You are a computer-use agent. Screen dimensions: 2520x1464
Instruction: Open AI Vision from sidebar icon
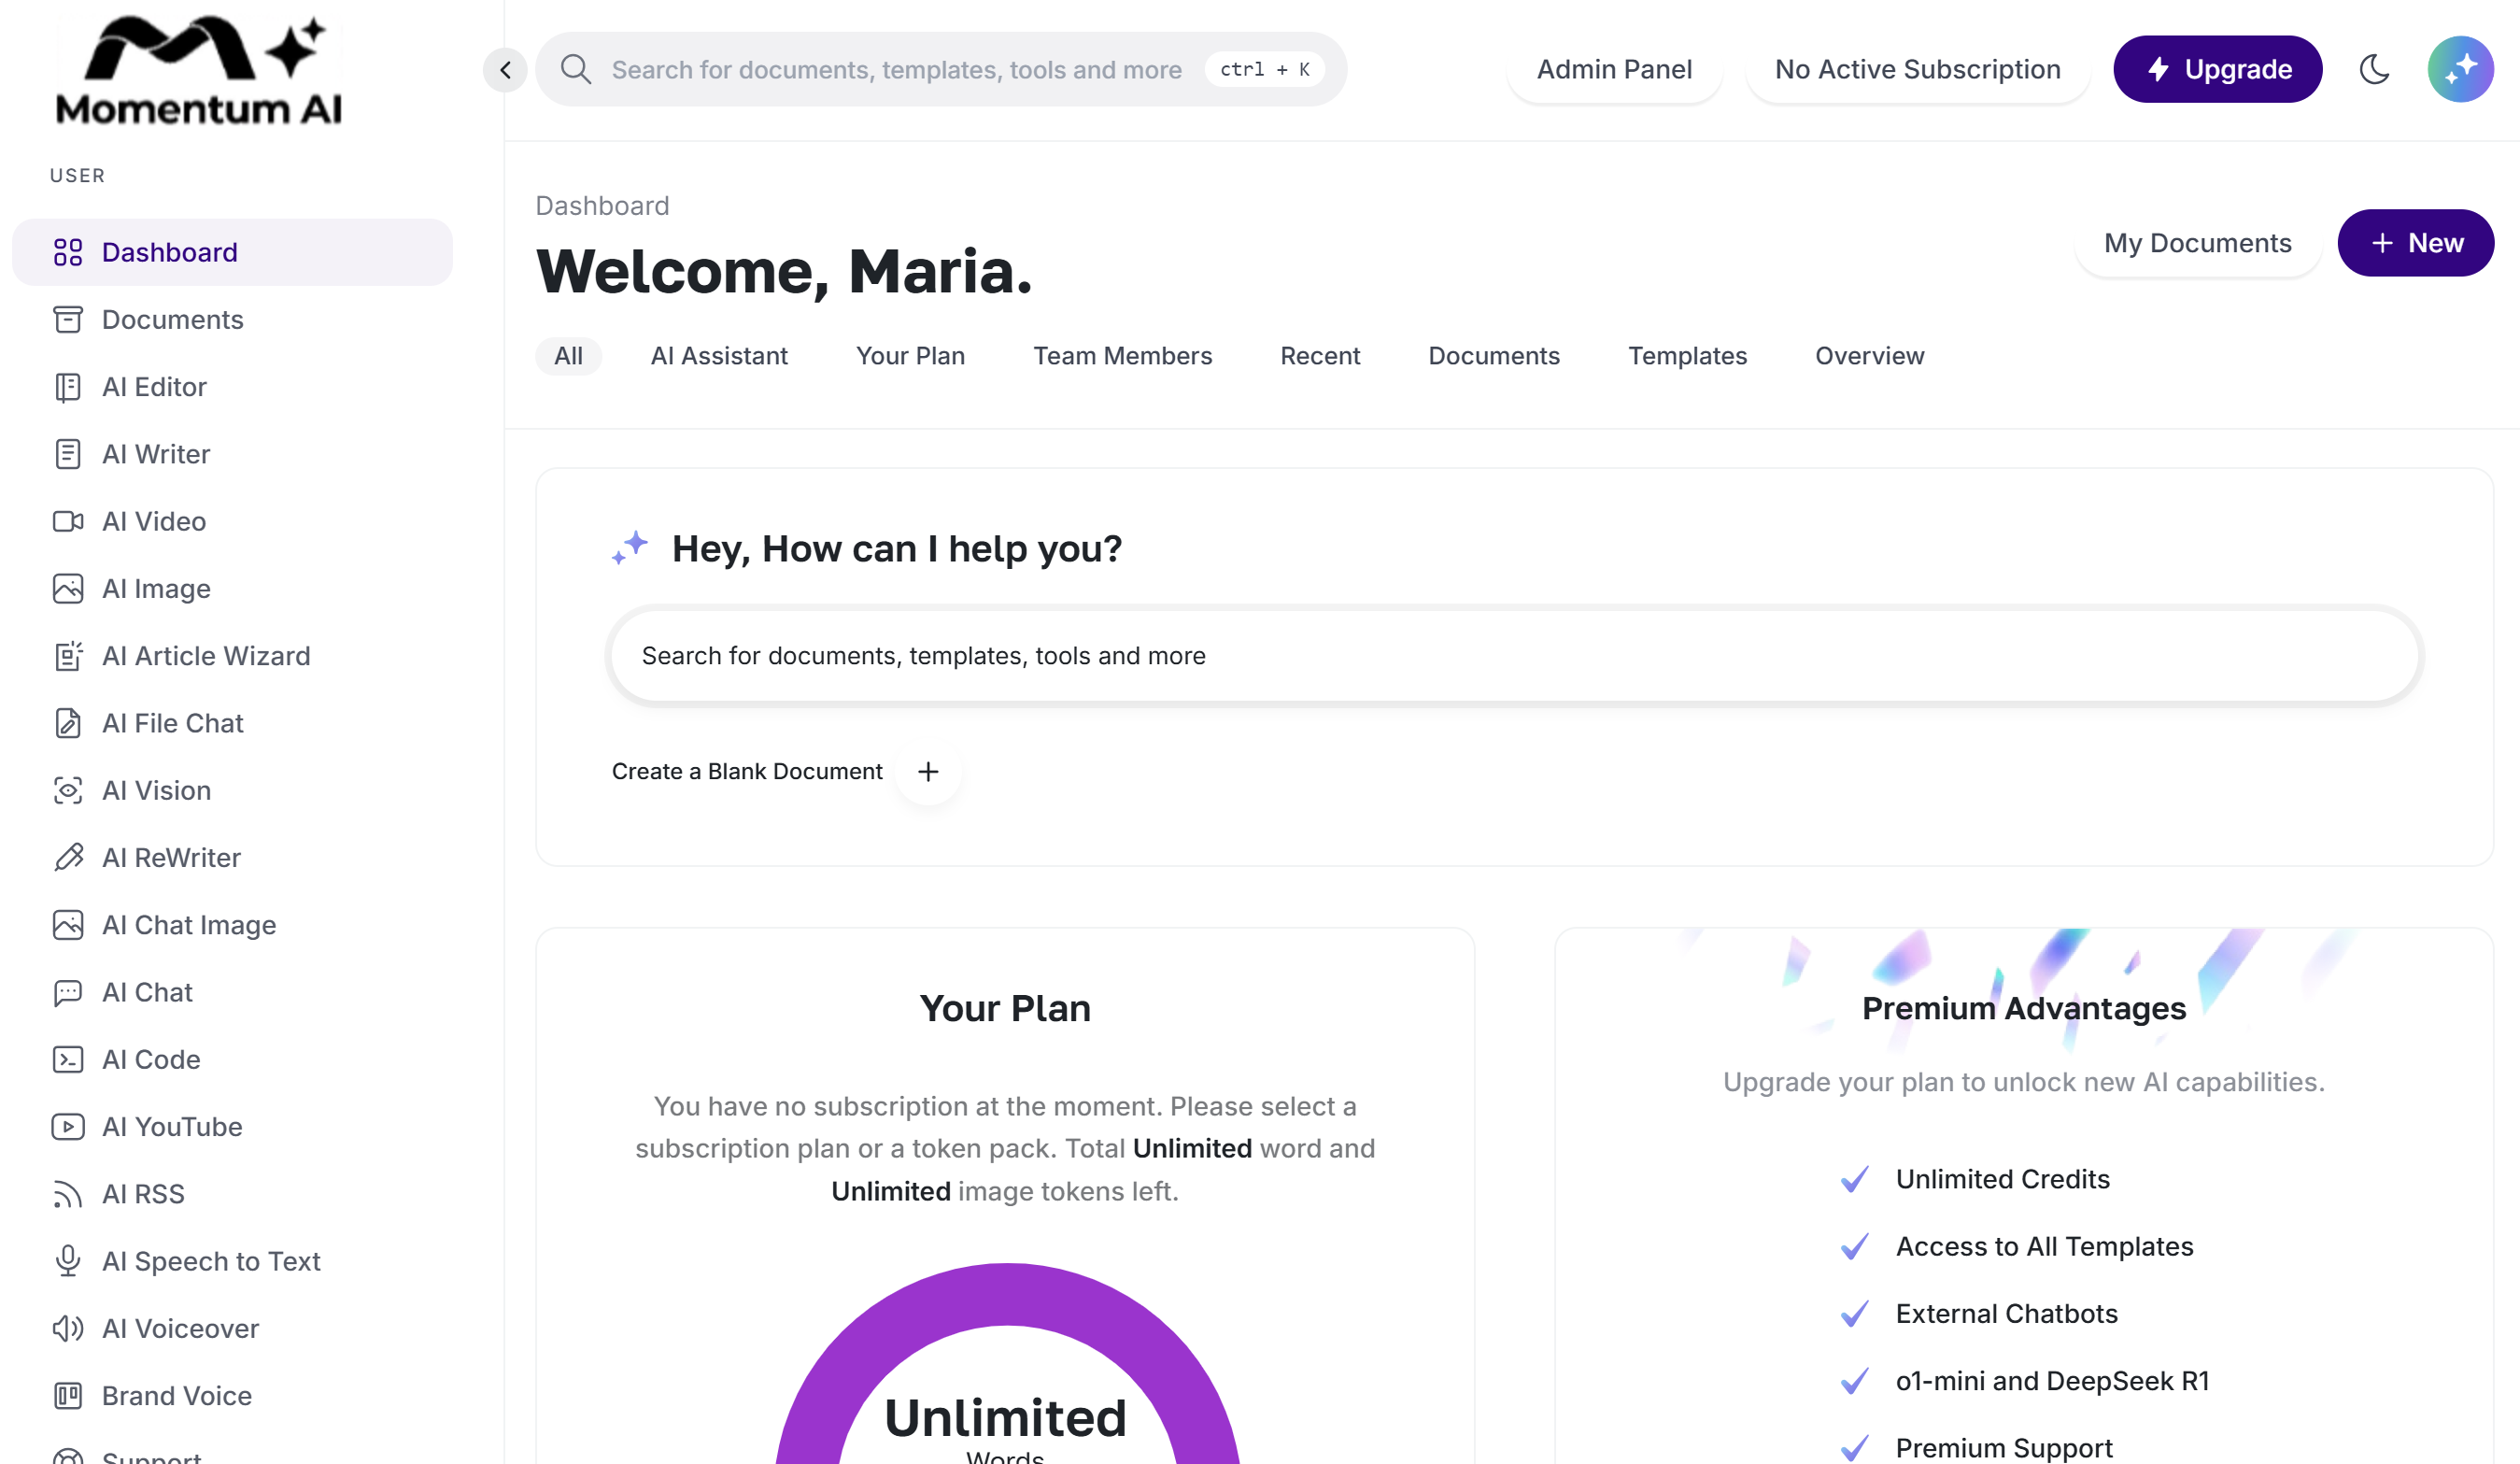point(67,790)
